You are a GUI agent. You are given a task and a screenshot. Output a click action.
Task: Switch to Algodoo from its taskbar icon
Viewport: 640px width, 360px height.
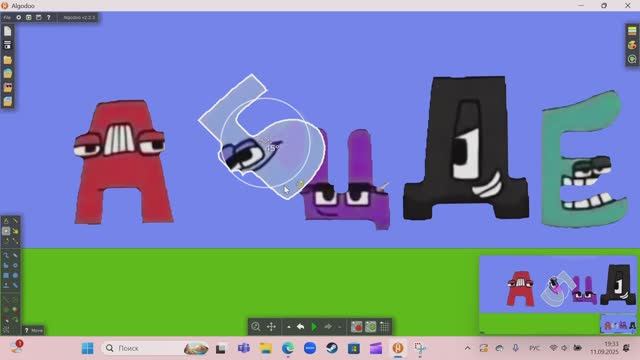click(398, 348)
